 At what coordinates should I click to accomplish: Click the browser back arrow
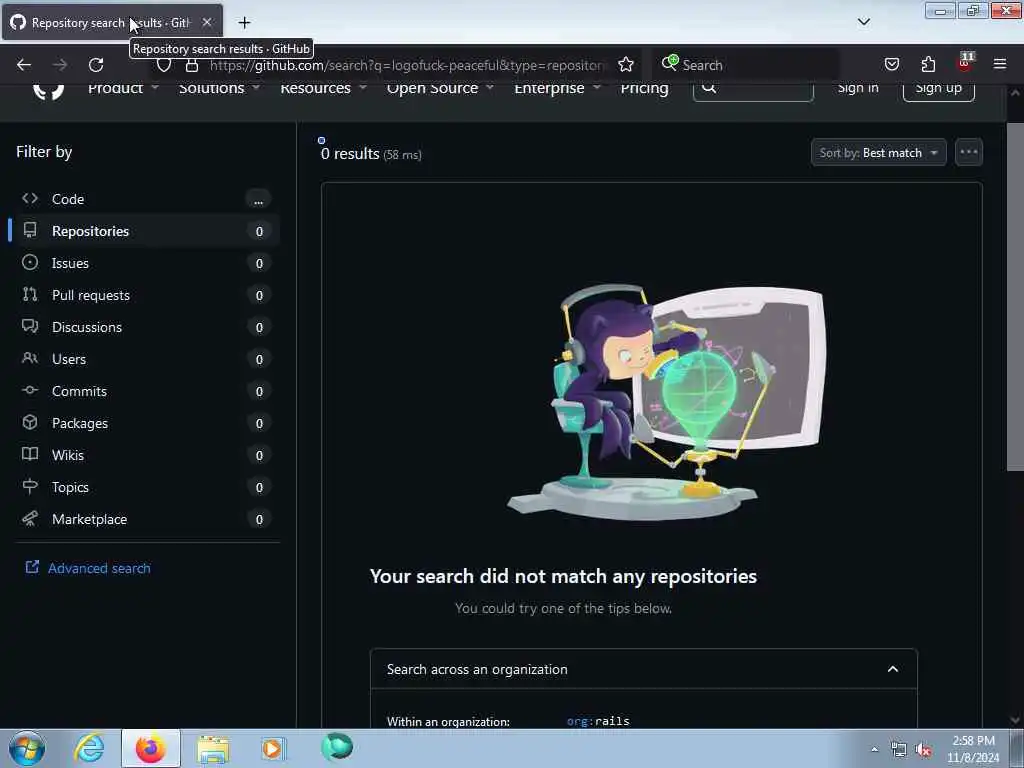(x=24, y=65)
